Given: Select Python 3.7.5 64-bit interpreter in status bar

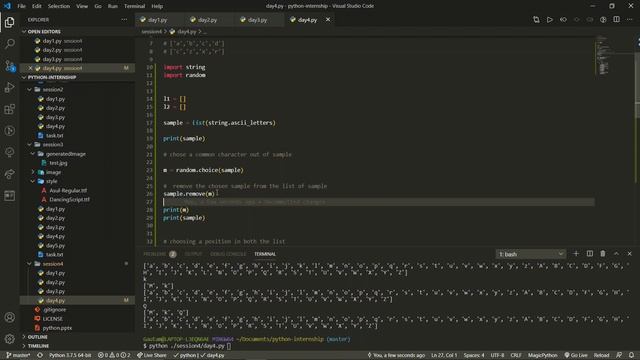Looking at the screenshot, I should point(70,355).
